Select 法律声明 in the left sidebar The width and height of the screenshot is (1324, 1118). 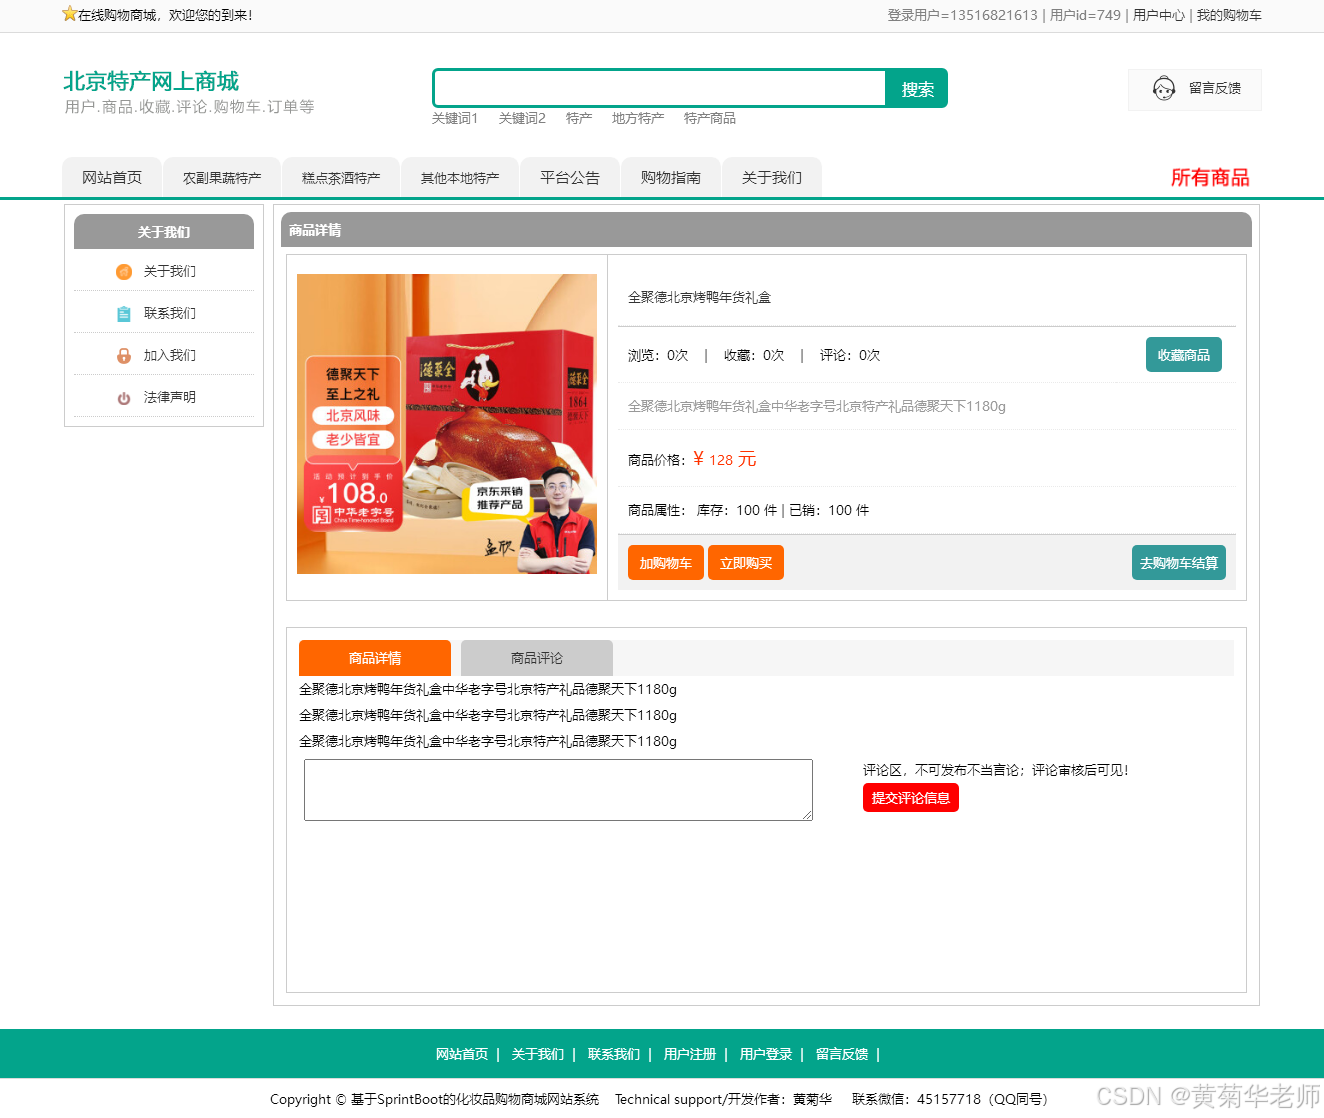(x=170, y=398)
